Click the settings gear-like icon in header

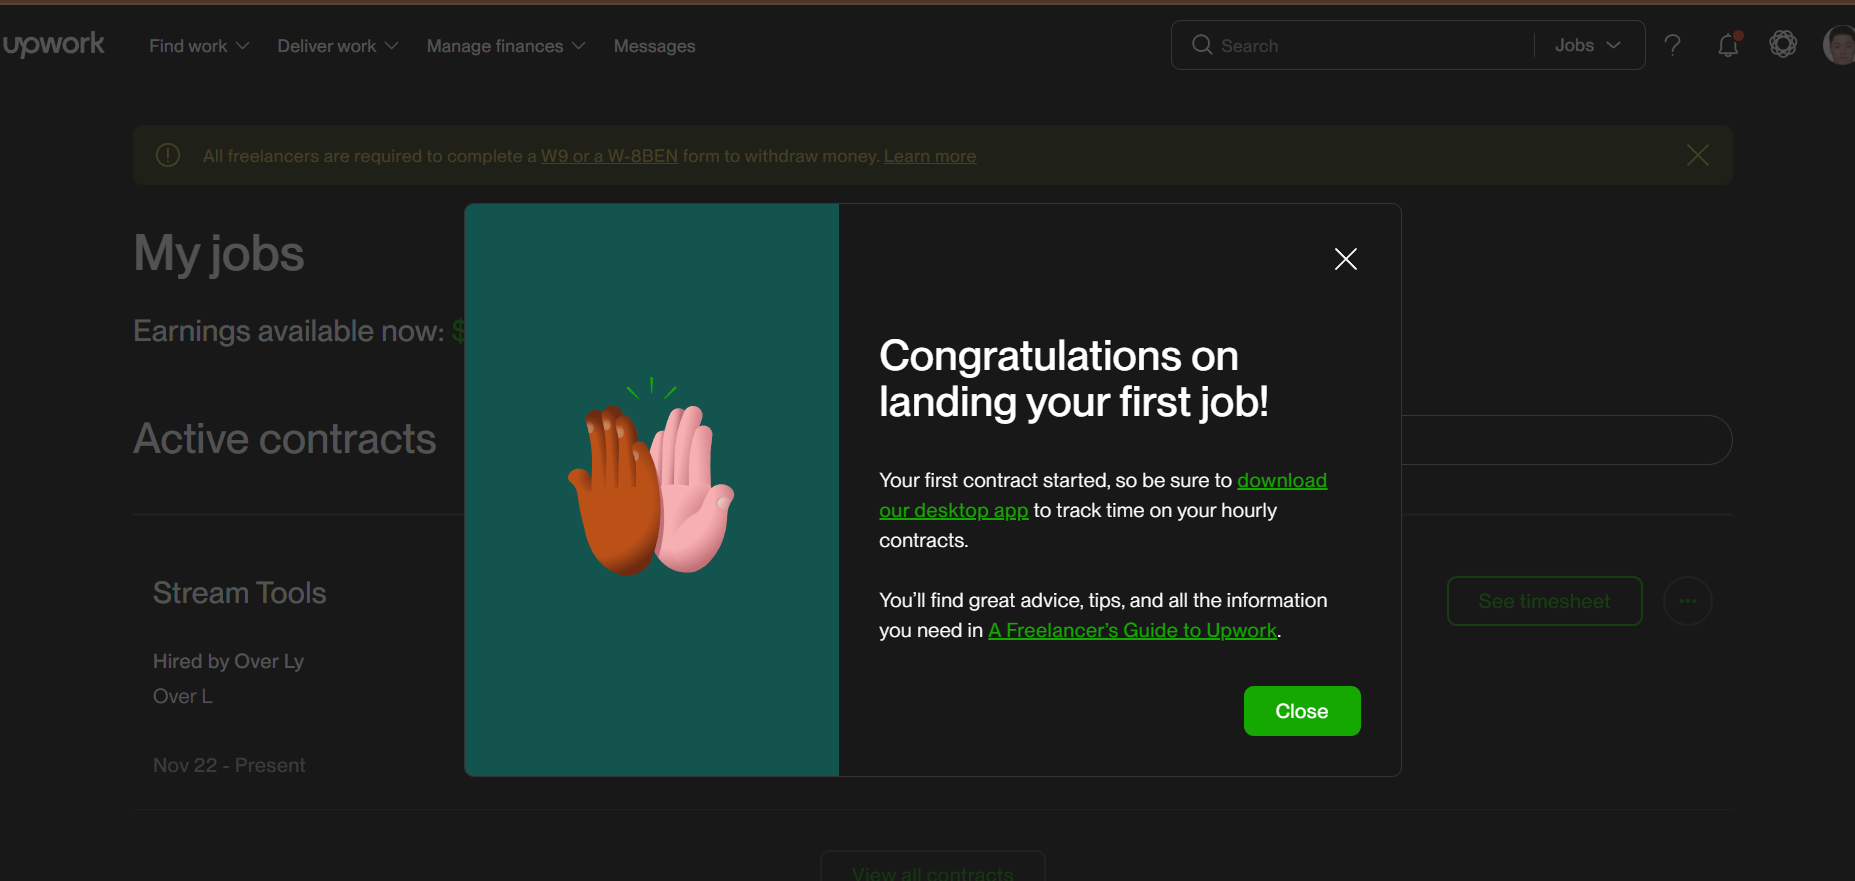coord(1783,44)
